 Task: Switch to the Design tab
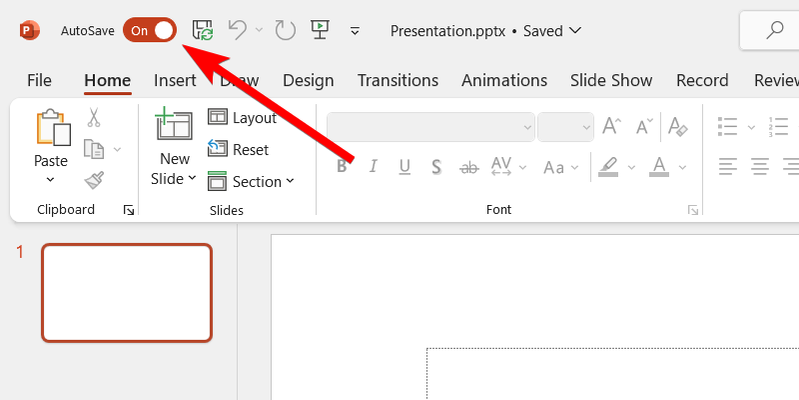coord(308,80)
